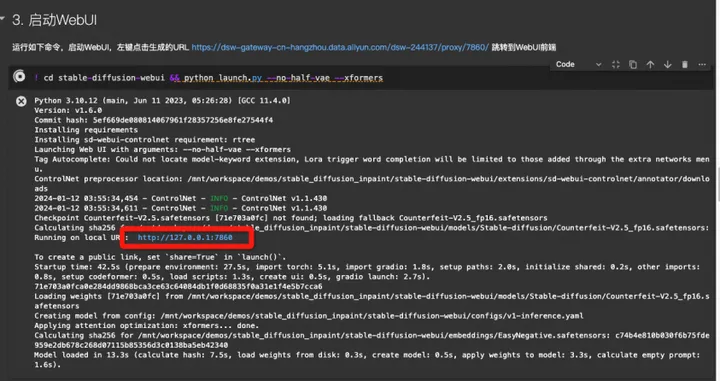Image resolution: width=720 pixels, height=381 pixels.
Task: Delete the cell using the trash icon
Action: click(685, 65)
